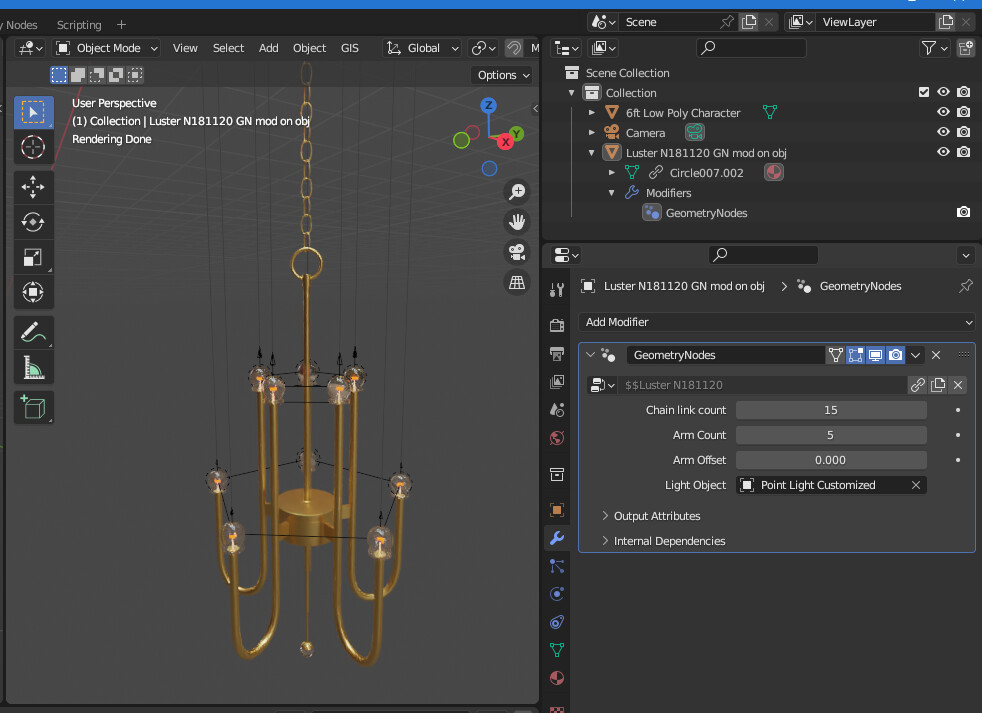Toggle GeometryNodes render camera icon in outliner
Image resolution: width=982 pixels, height=713 pixels.
[964, 212]
